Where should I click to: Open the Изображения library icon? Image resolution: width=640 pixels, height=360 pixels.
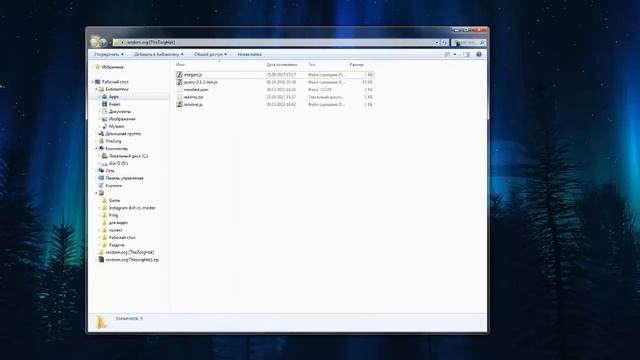click(104, 119)
